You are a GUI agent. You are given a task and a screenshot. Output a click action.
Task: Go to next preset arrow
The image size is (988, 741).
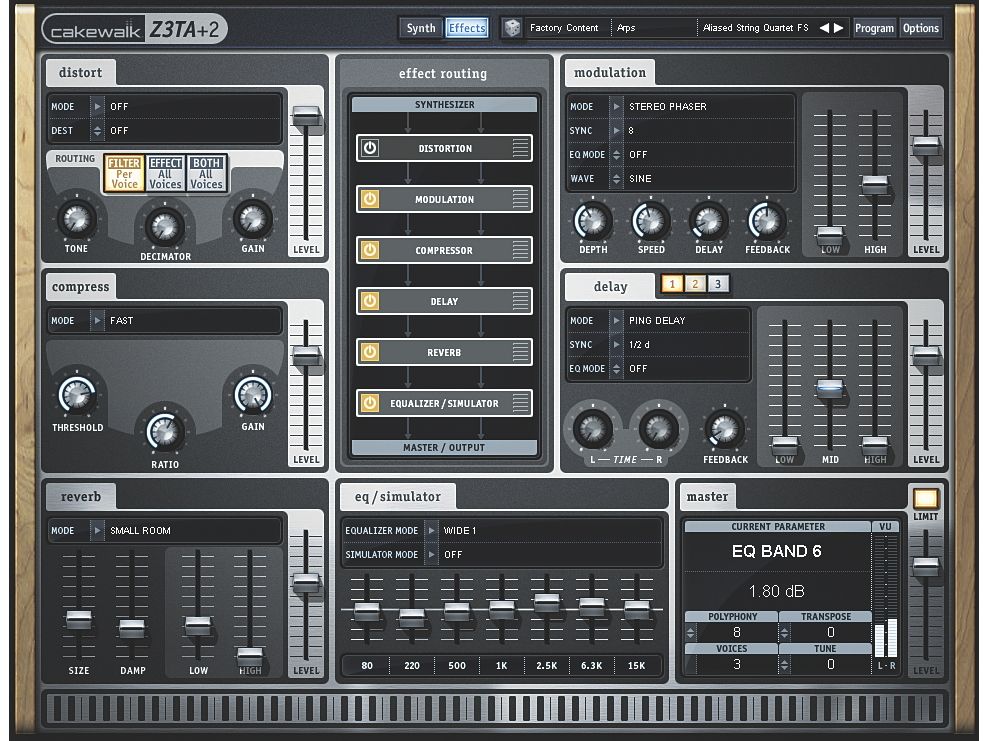point(839,28)
